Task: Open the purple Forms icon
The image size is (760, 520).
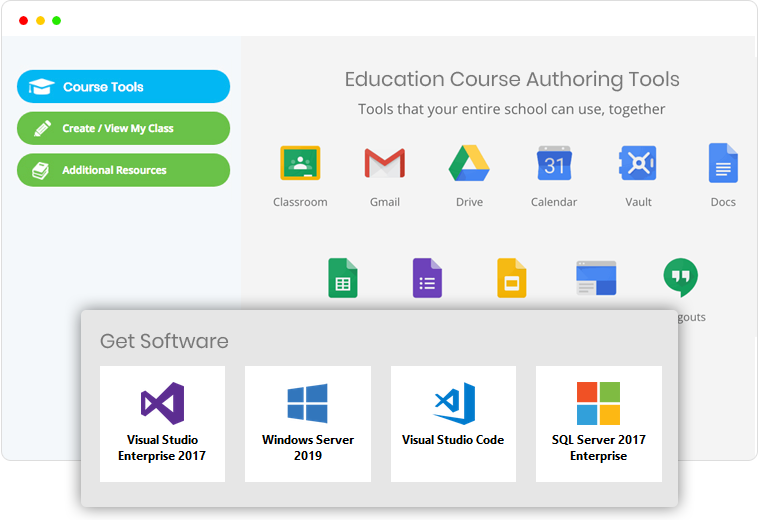Action: [427, 278]
